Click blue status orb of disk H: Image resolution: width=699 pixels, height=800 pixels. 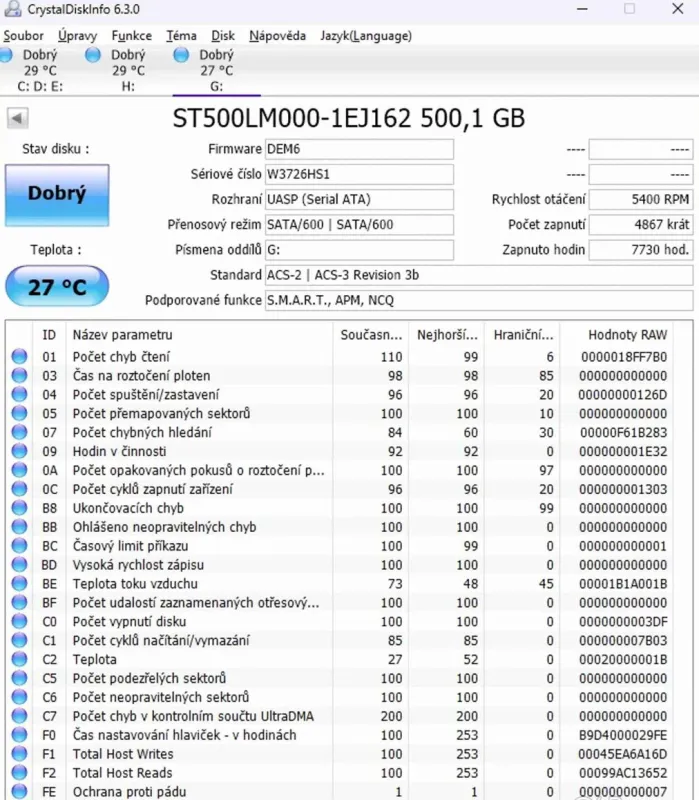coord(94,55)
